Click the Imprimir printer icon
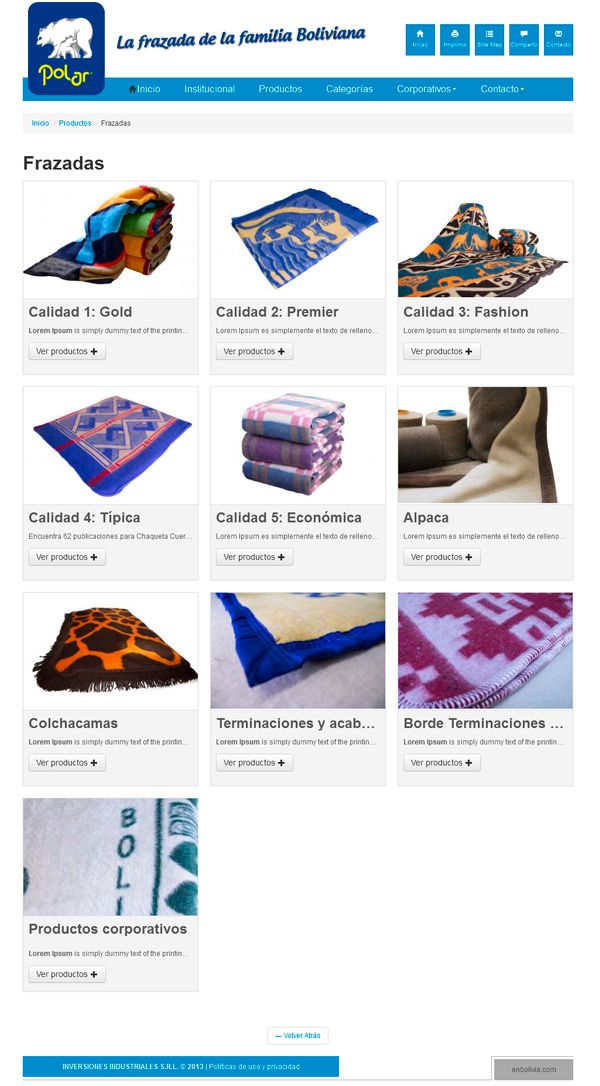 455,39
